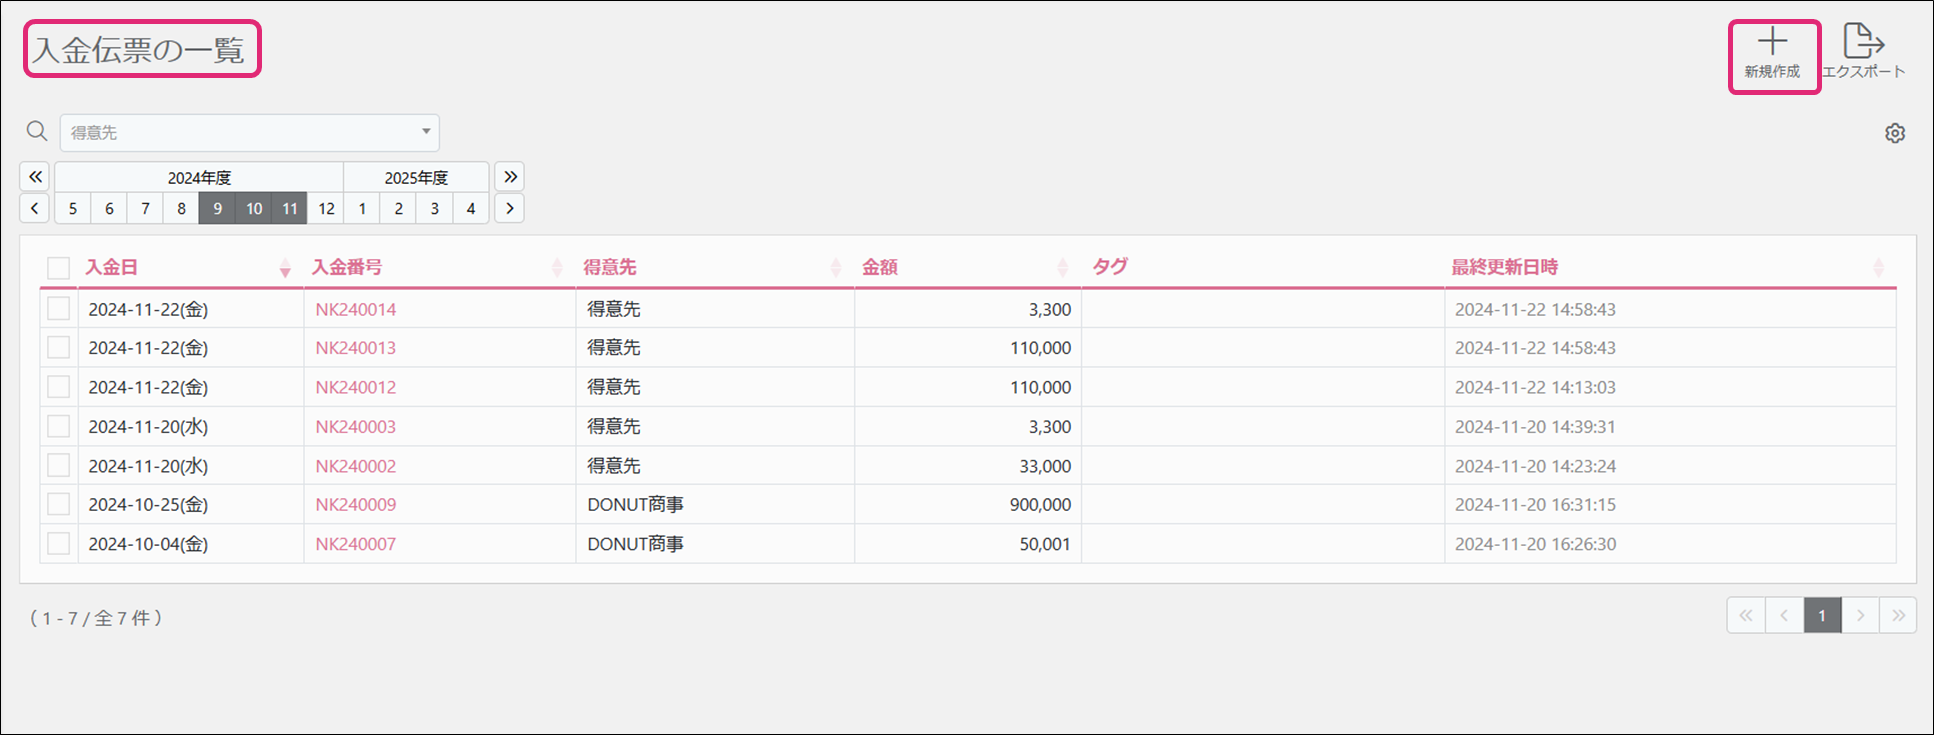
Task: Open receipt slip NK240007
Action: [x=355, y=544]
